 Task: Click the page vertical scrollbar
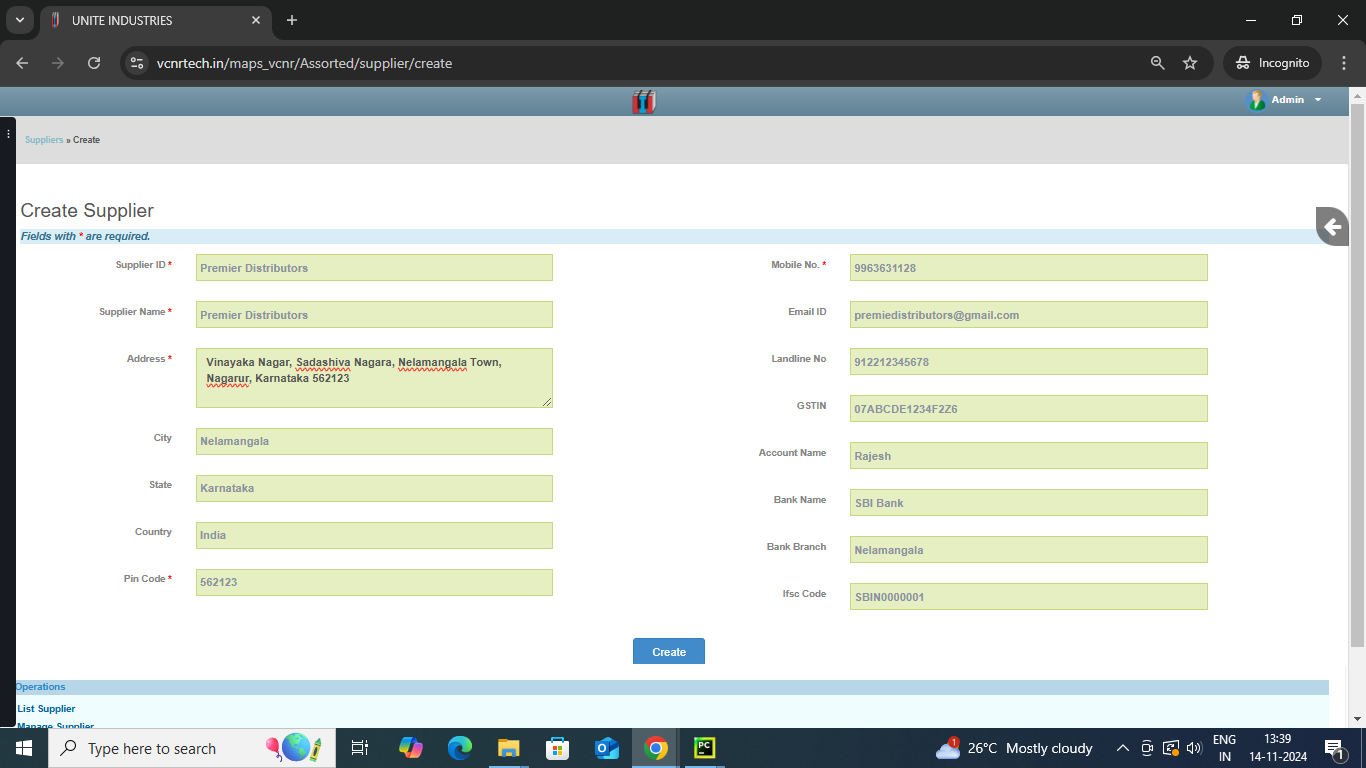[x=1357, y=375]
